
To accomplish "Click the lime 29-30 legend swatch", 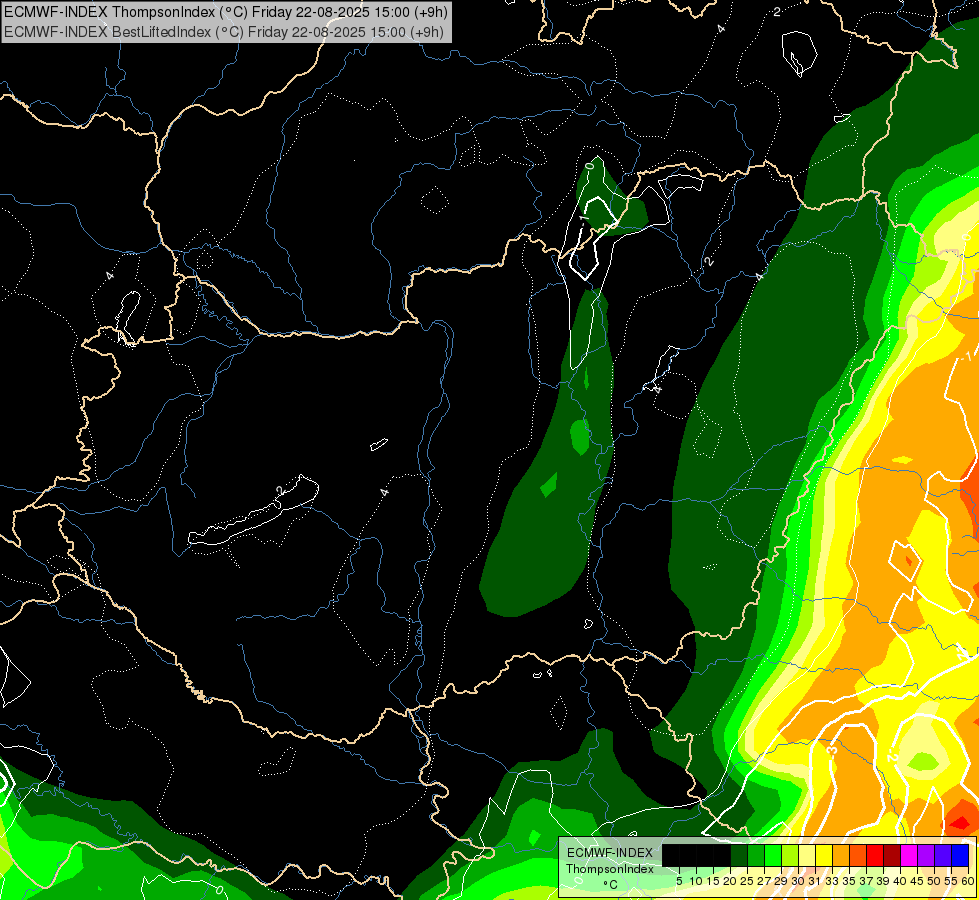I will point(790,855).
